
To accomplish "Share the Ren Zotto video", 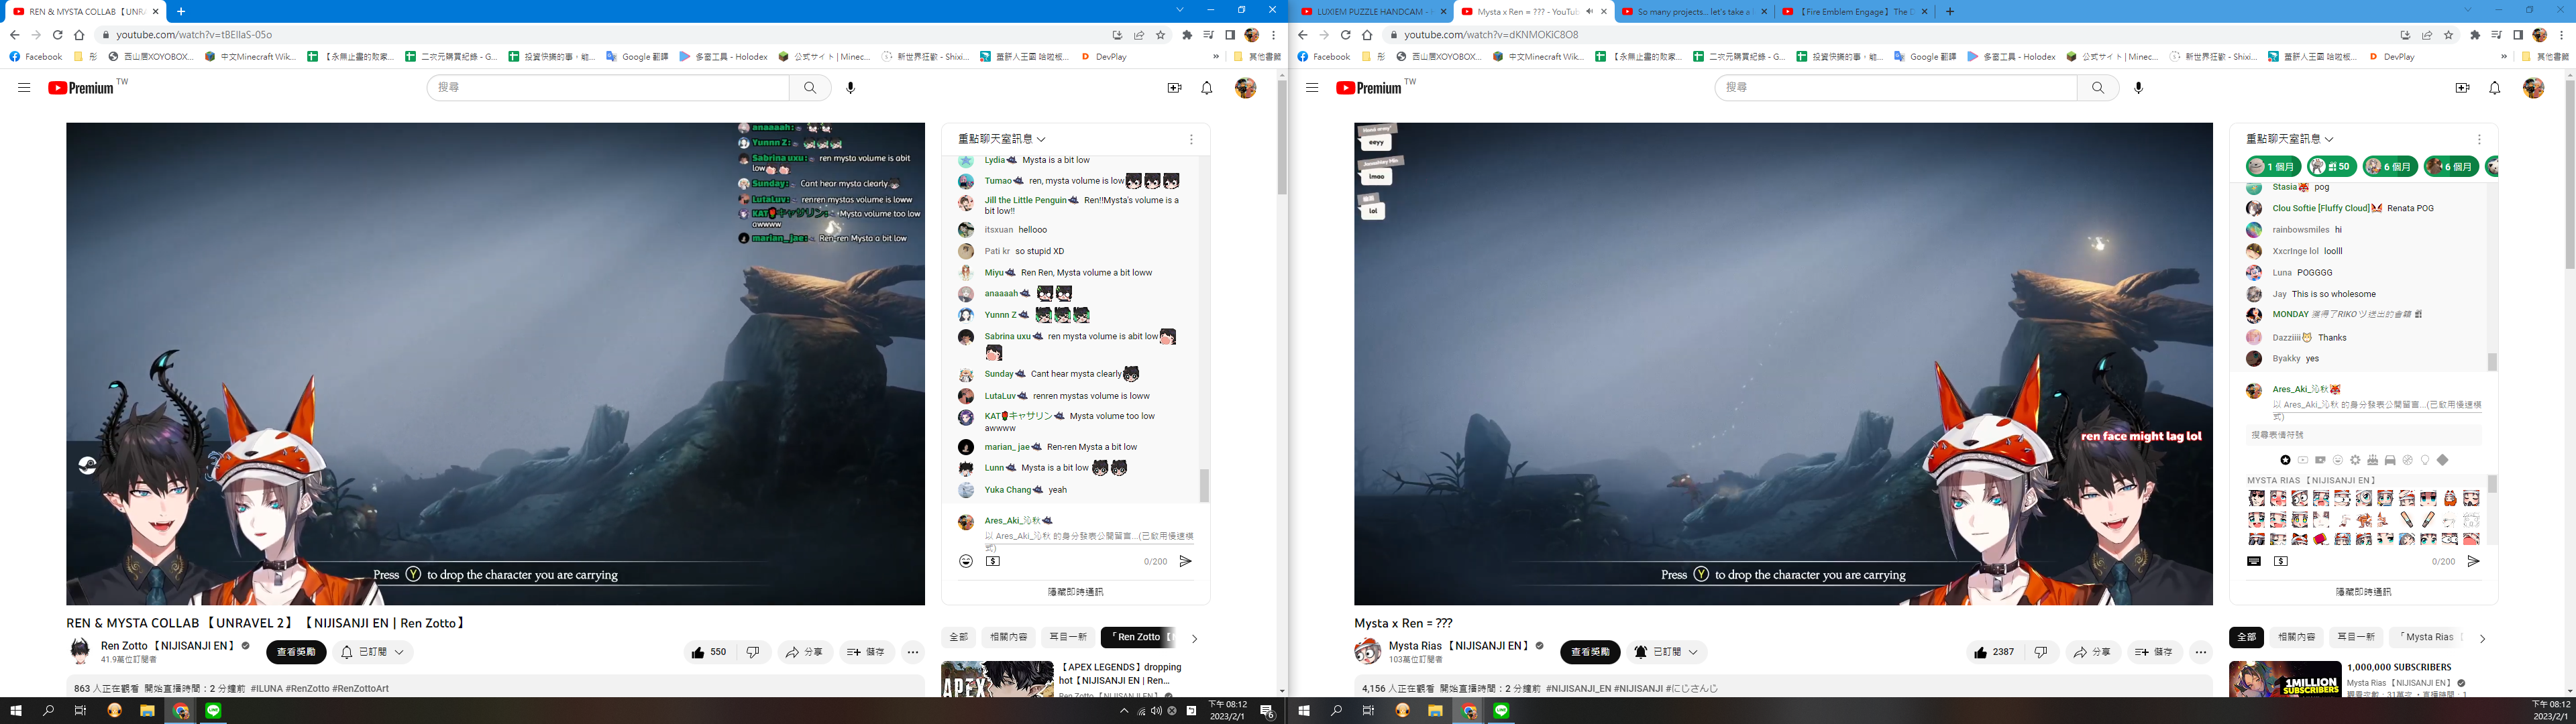I will (x=804, y=652).
